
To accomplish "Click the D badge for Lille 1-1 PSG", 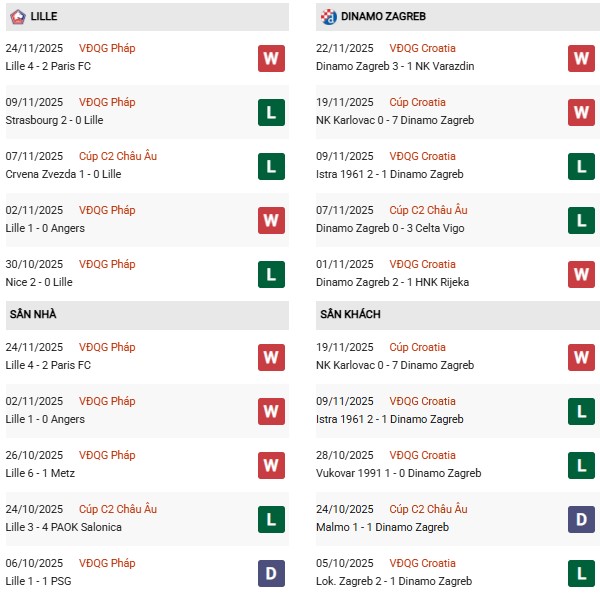I will coord(270,573).
